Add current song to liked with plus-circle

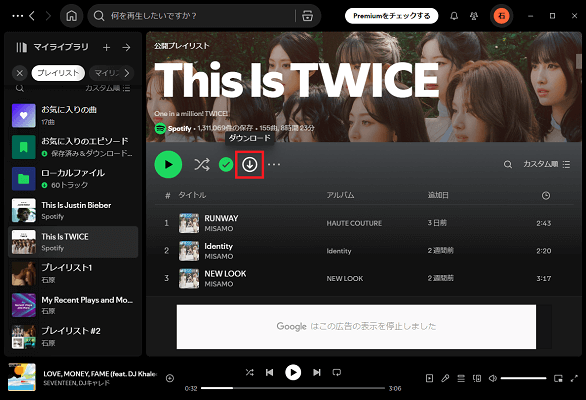point(170,378)
